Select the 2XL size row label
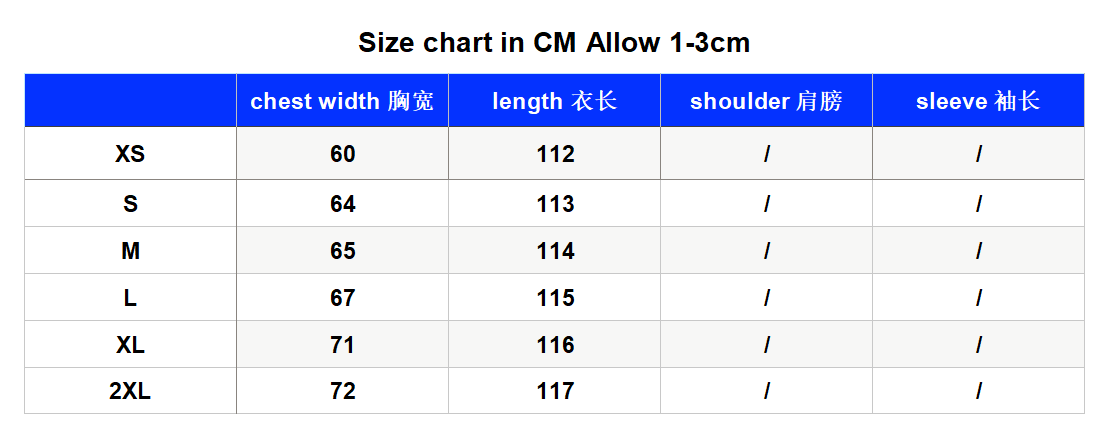This screenshot has width=1113, height=439. point(130,391)
